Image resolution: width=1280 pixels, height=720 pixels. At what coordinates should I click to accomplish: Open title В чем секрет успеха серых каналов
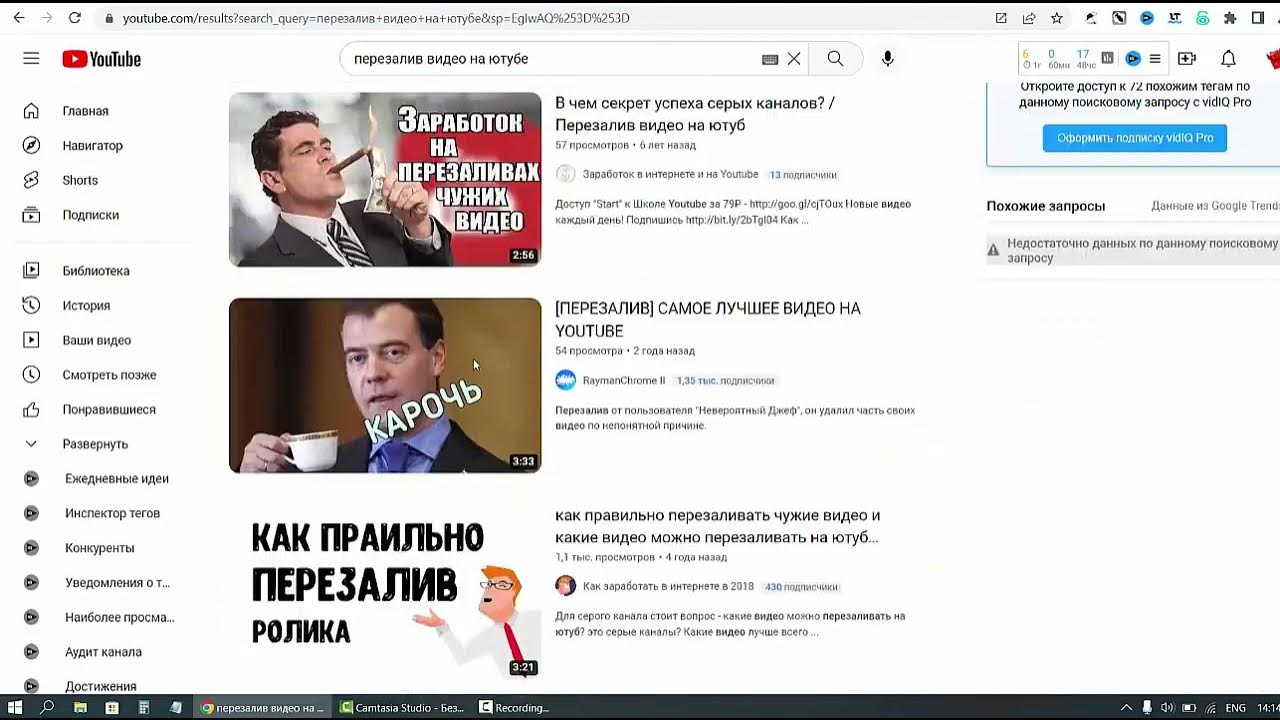[695, 114]
